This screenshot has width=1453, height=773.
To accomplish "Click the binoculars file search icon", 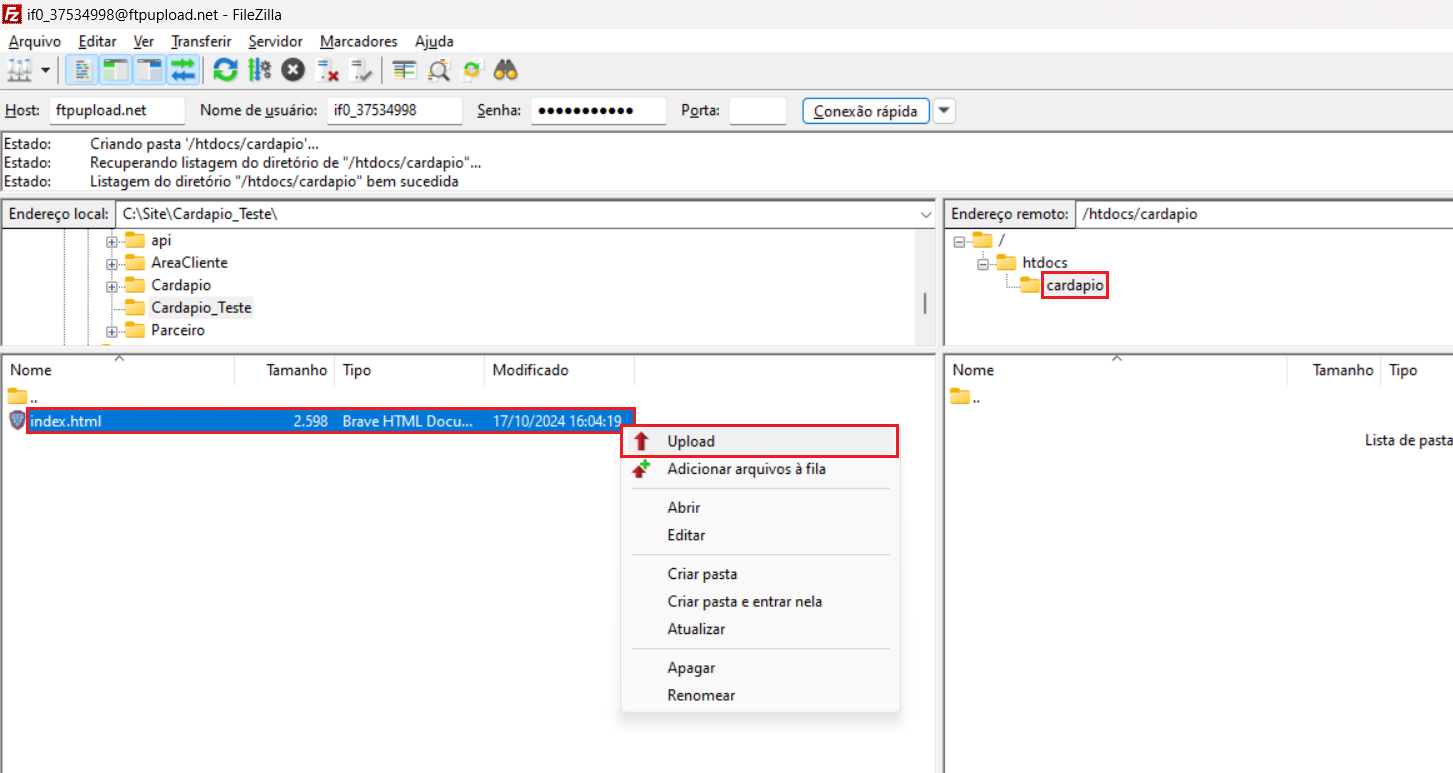I will (x=506, y=70).
